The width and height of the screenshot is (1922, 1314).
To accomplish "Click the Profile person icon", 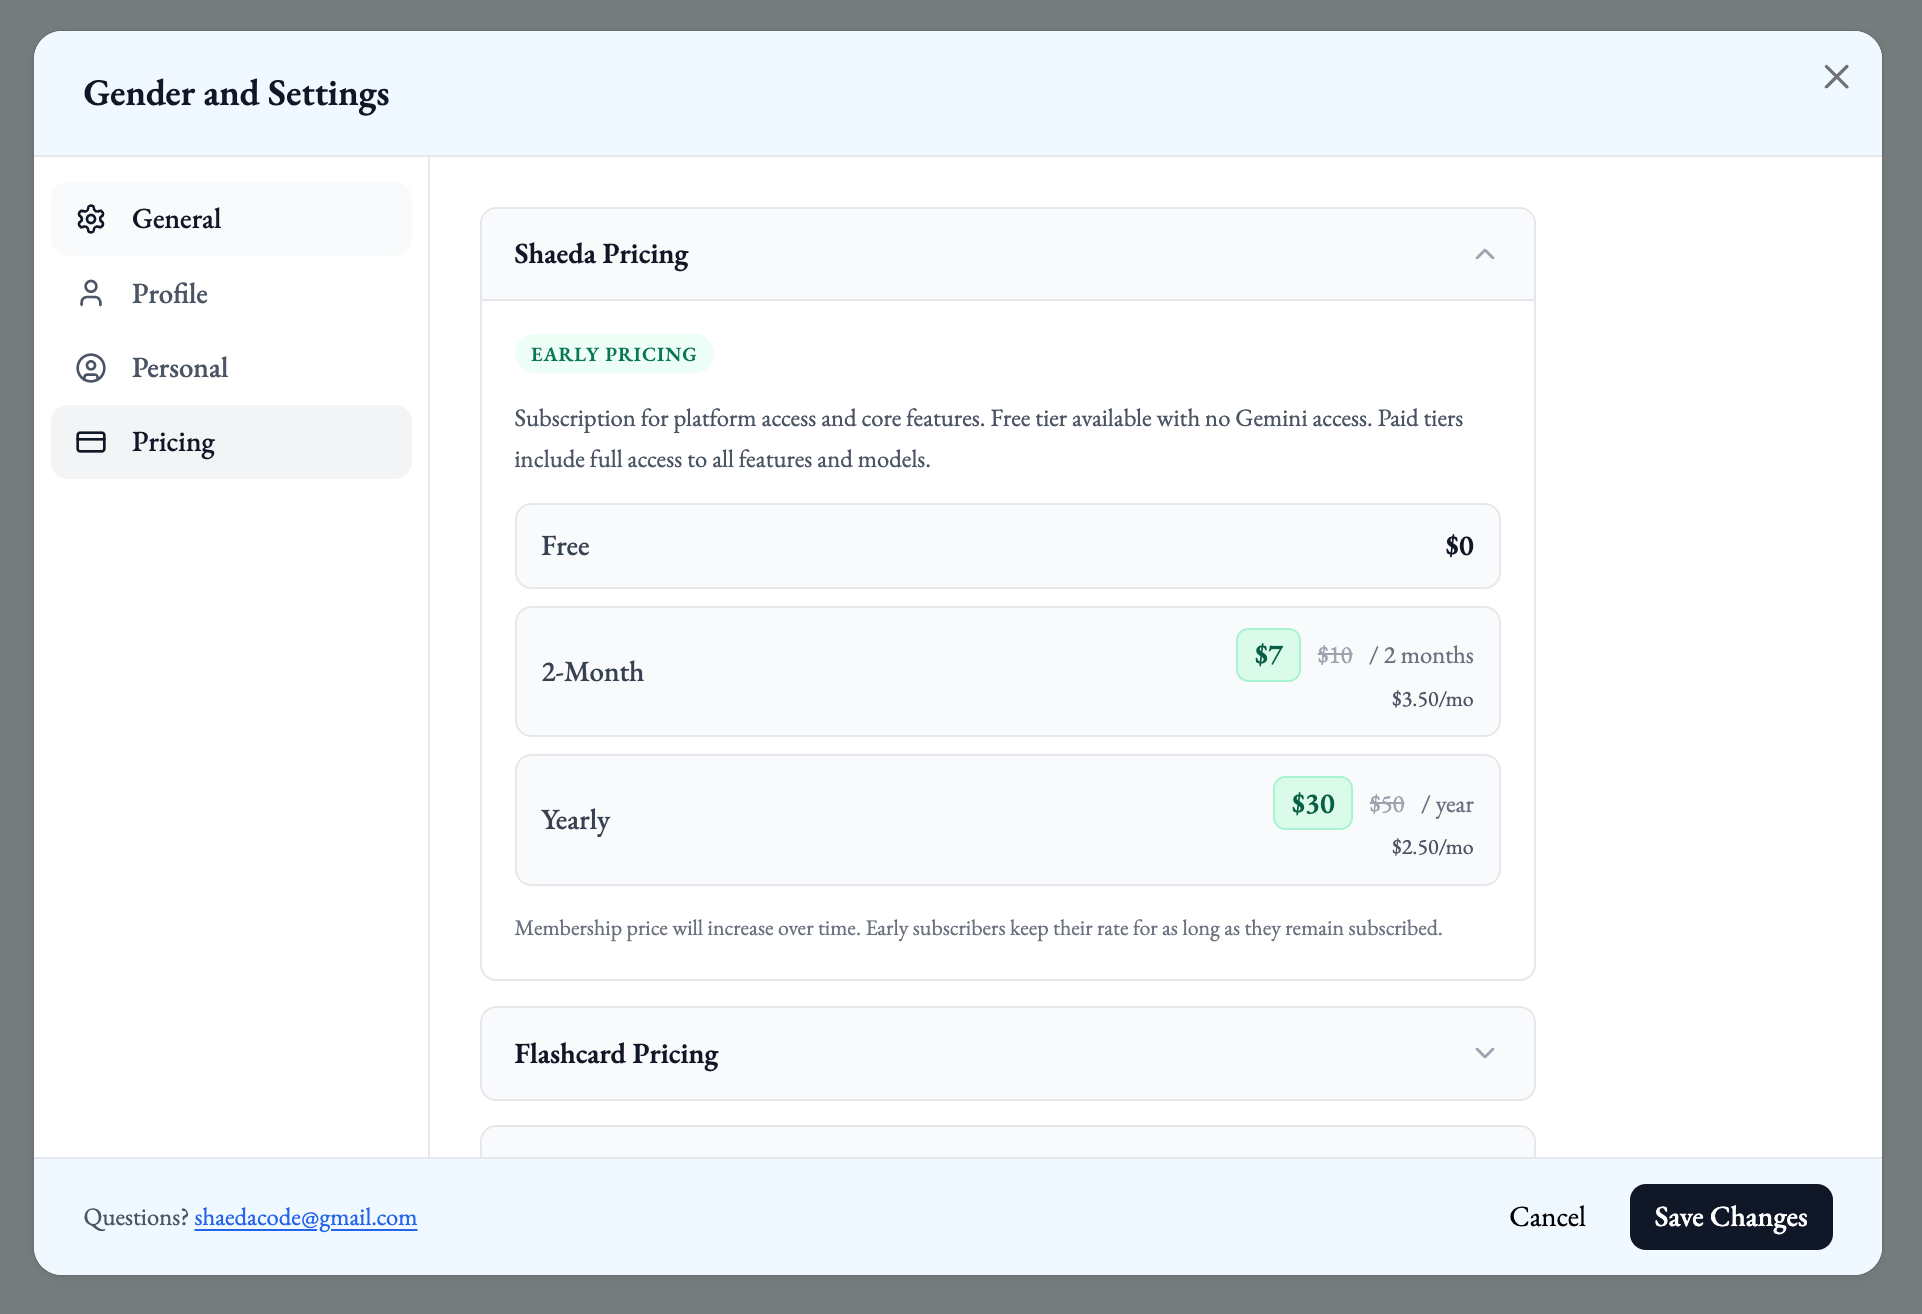I will (x=91, y=293).
